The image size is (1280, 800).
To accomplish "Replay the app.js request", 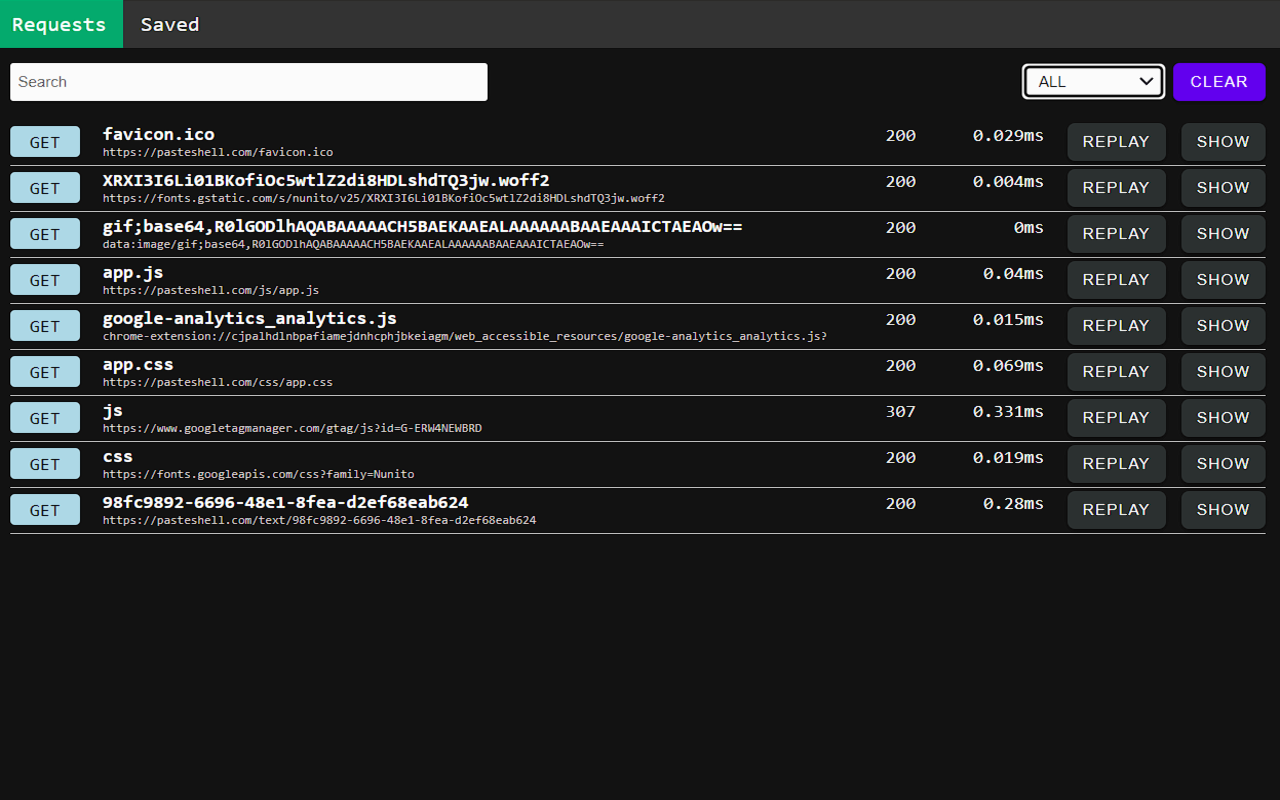I will (x=1116, y=280).
